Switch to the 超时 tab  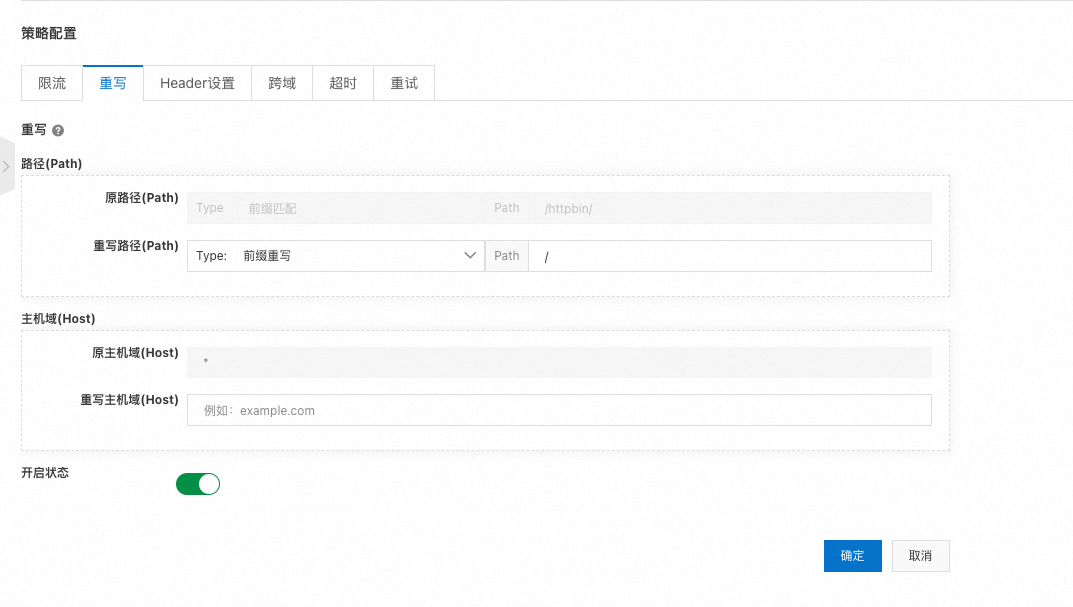tap(343, 83)
